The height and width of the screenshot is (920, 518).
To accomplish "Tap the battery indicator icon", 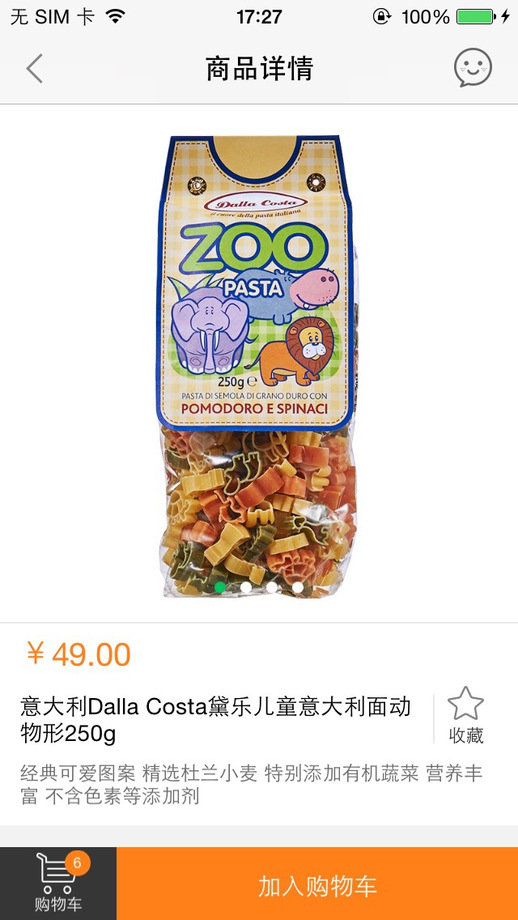I will point(475,16).
